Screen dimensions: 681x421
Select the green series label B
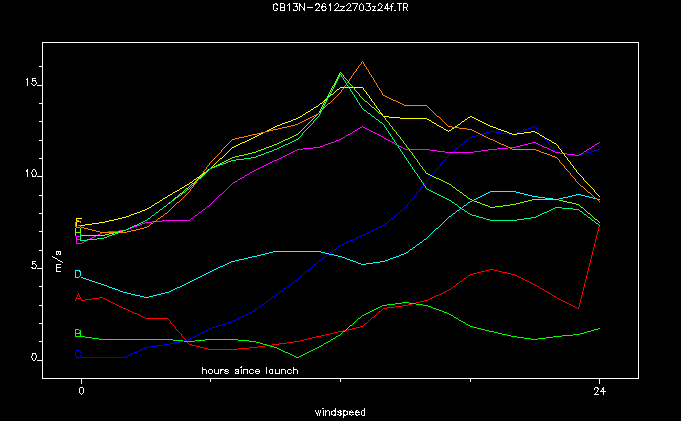point(78,333)
